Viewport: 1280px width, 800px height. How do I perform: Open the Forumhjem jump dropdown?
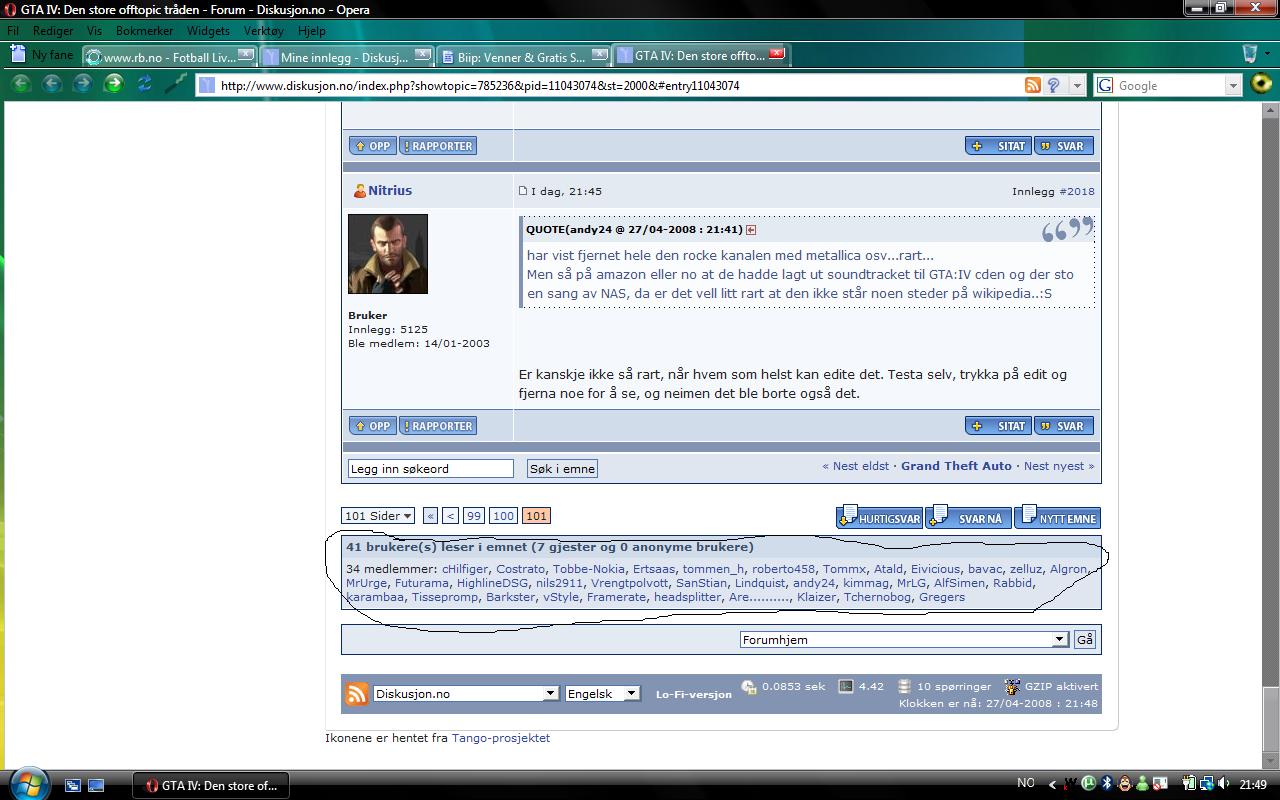point(904,640)
